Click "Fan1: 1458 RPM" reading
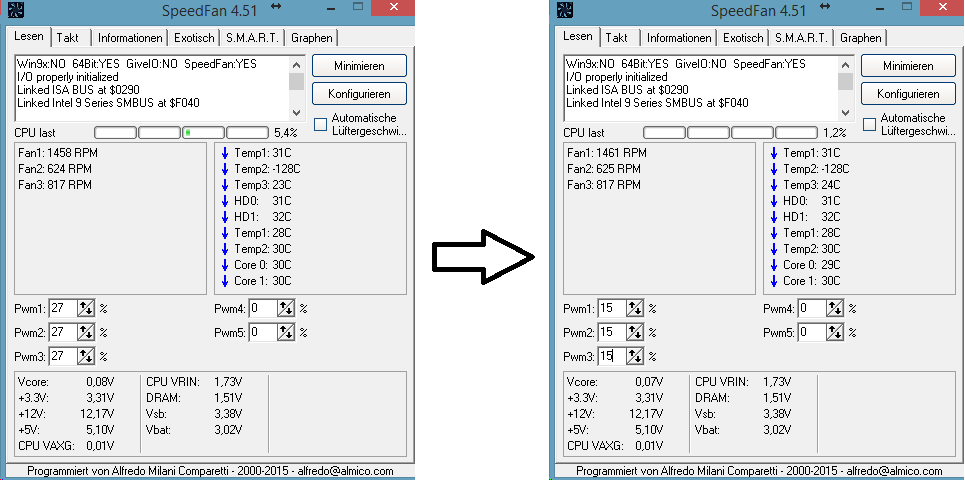 click(x=57, y=153)
